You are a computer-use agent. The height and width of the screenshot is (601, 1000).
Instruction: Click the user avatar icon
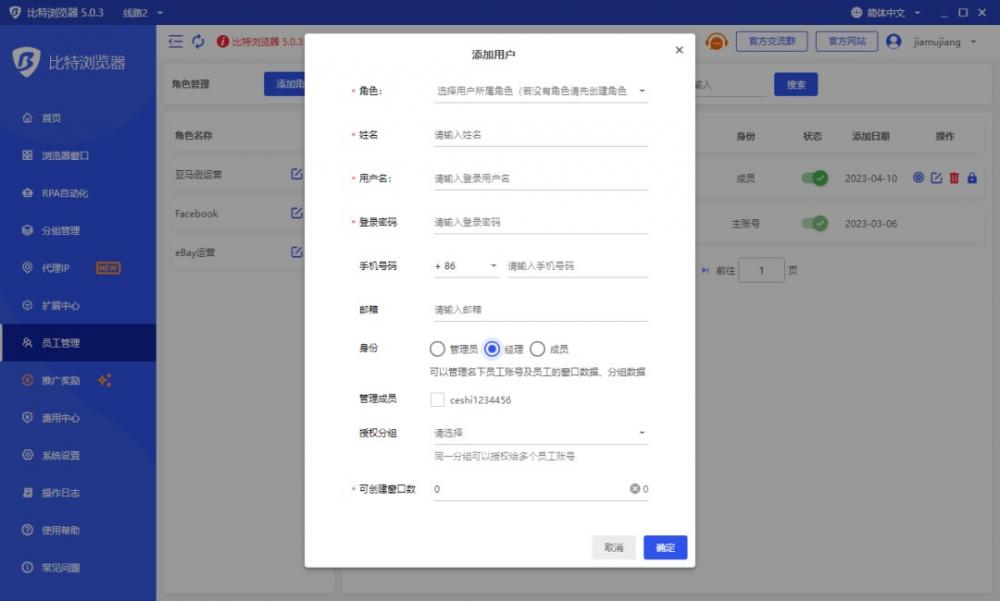pyautogui.click(x=893, y=41)
